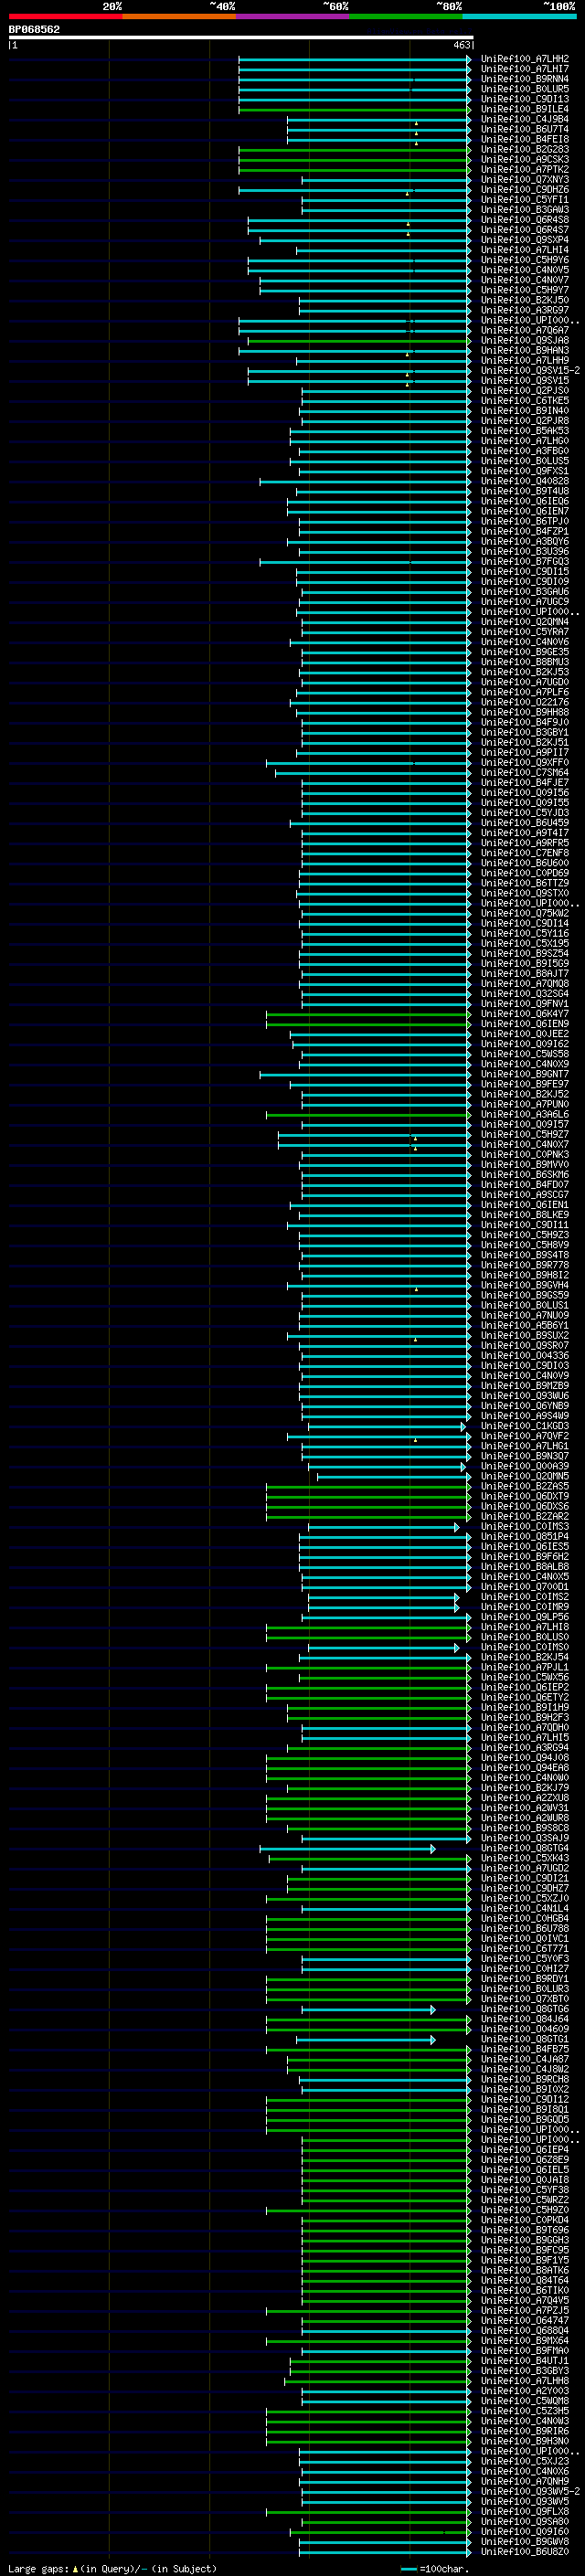Open hit UniRef100_A7LHH2 label
This screenshot has height=2576, width=585.
(x=525, y=59)
